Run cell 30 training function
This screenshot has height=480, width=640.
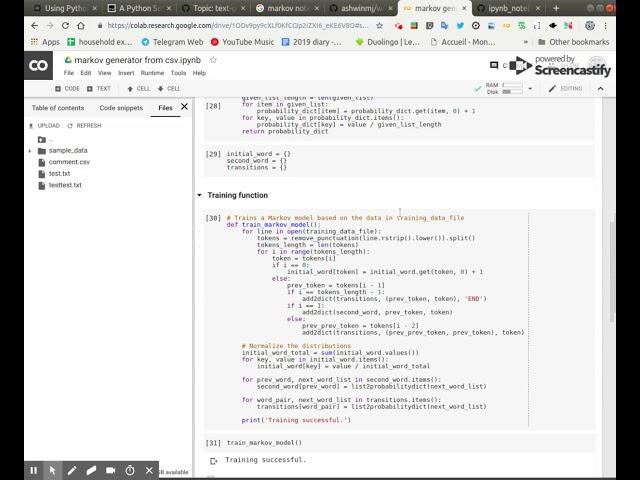click(213, 218)
